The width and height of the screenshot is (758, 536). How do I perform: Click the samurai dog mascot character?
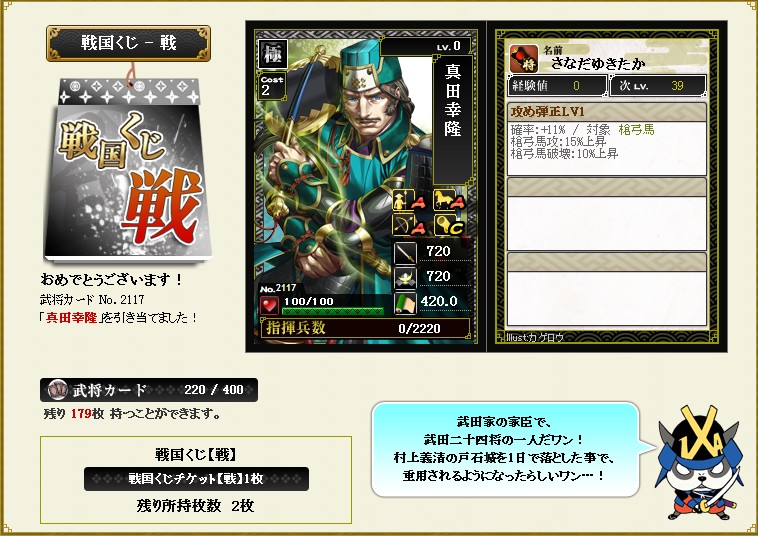point(699,463)
